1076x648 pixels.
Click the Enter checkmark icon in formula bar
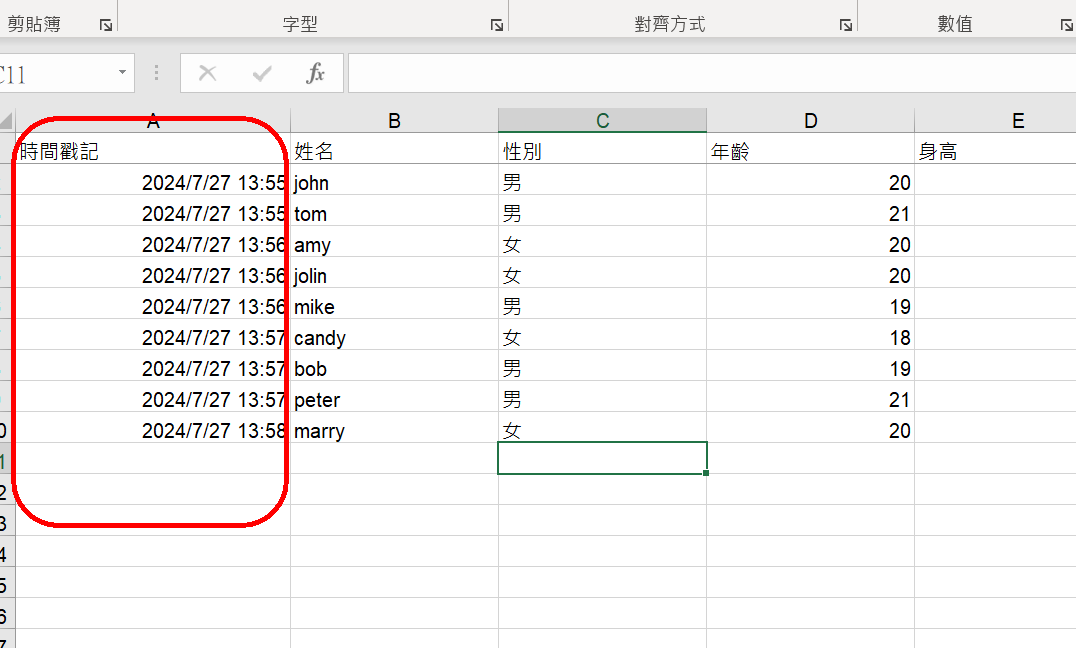[262, 73]
